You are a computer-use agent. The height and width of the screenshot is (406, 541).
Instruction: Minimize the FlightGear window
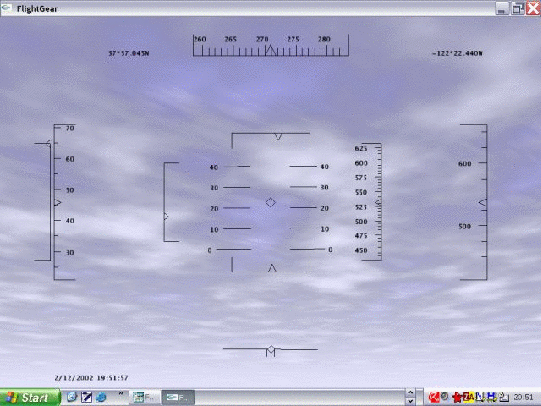[502, 8]
